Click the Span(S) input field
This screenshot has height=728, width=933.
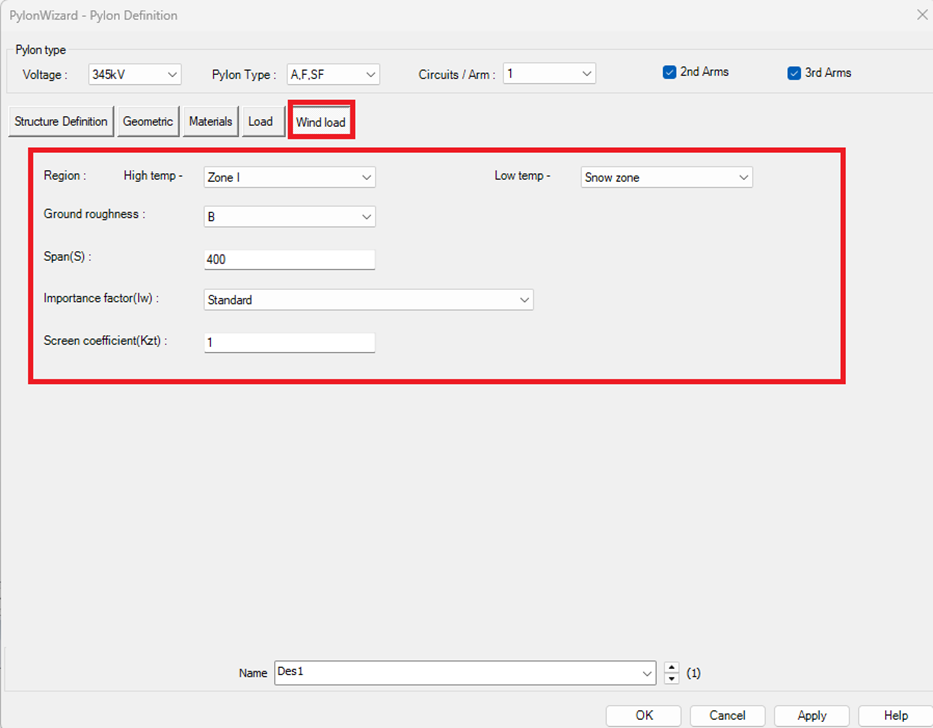click(x=289, y=260)
